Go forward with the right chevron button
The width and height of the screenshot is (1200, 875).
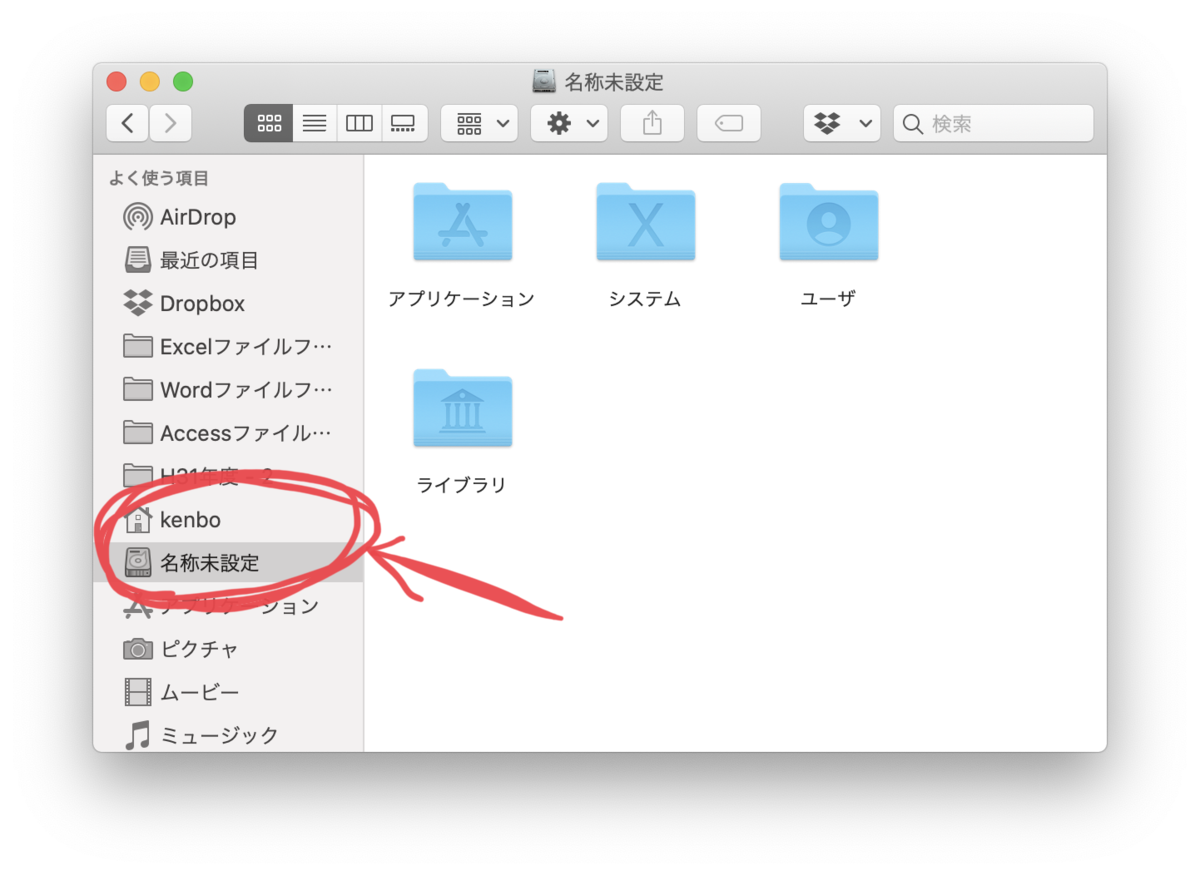coord(171,123)
